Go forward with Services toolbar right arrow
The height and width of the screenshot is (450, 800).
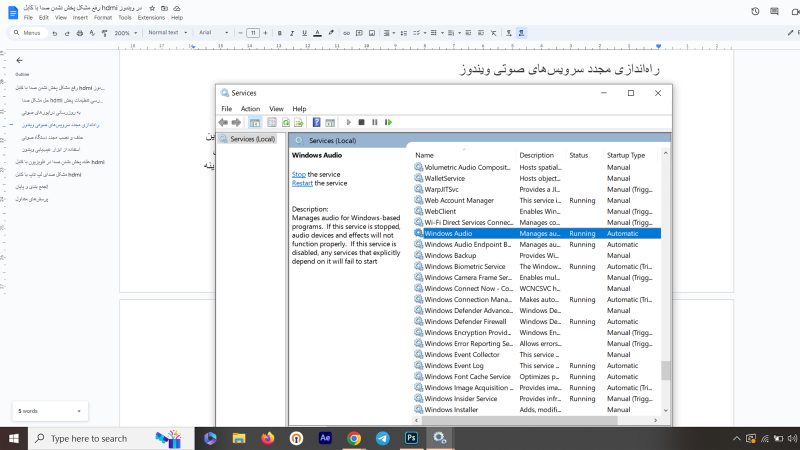(236, 122)
